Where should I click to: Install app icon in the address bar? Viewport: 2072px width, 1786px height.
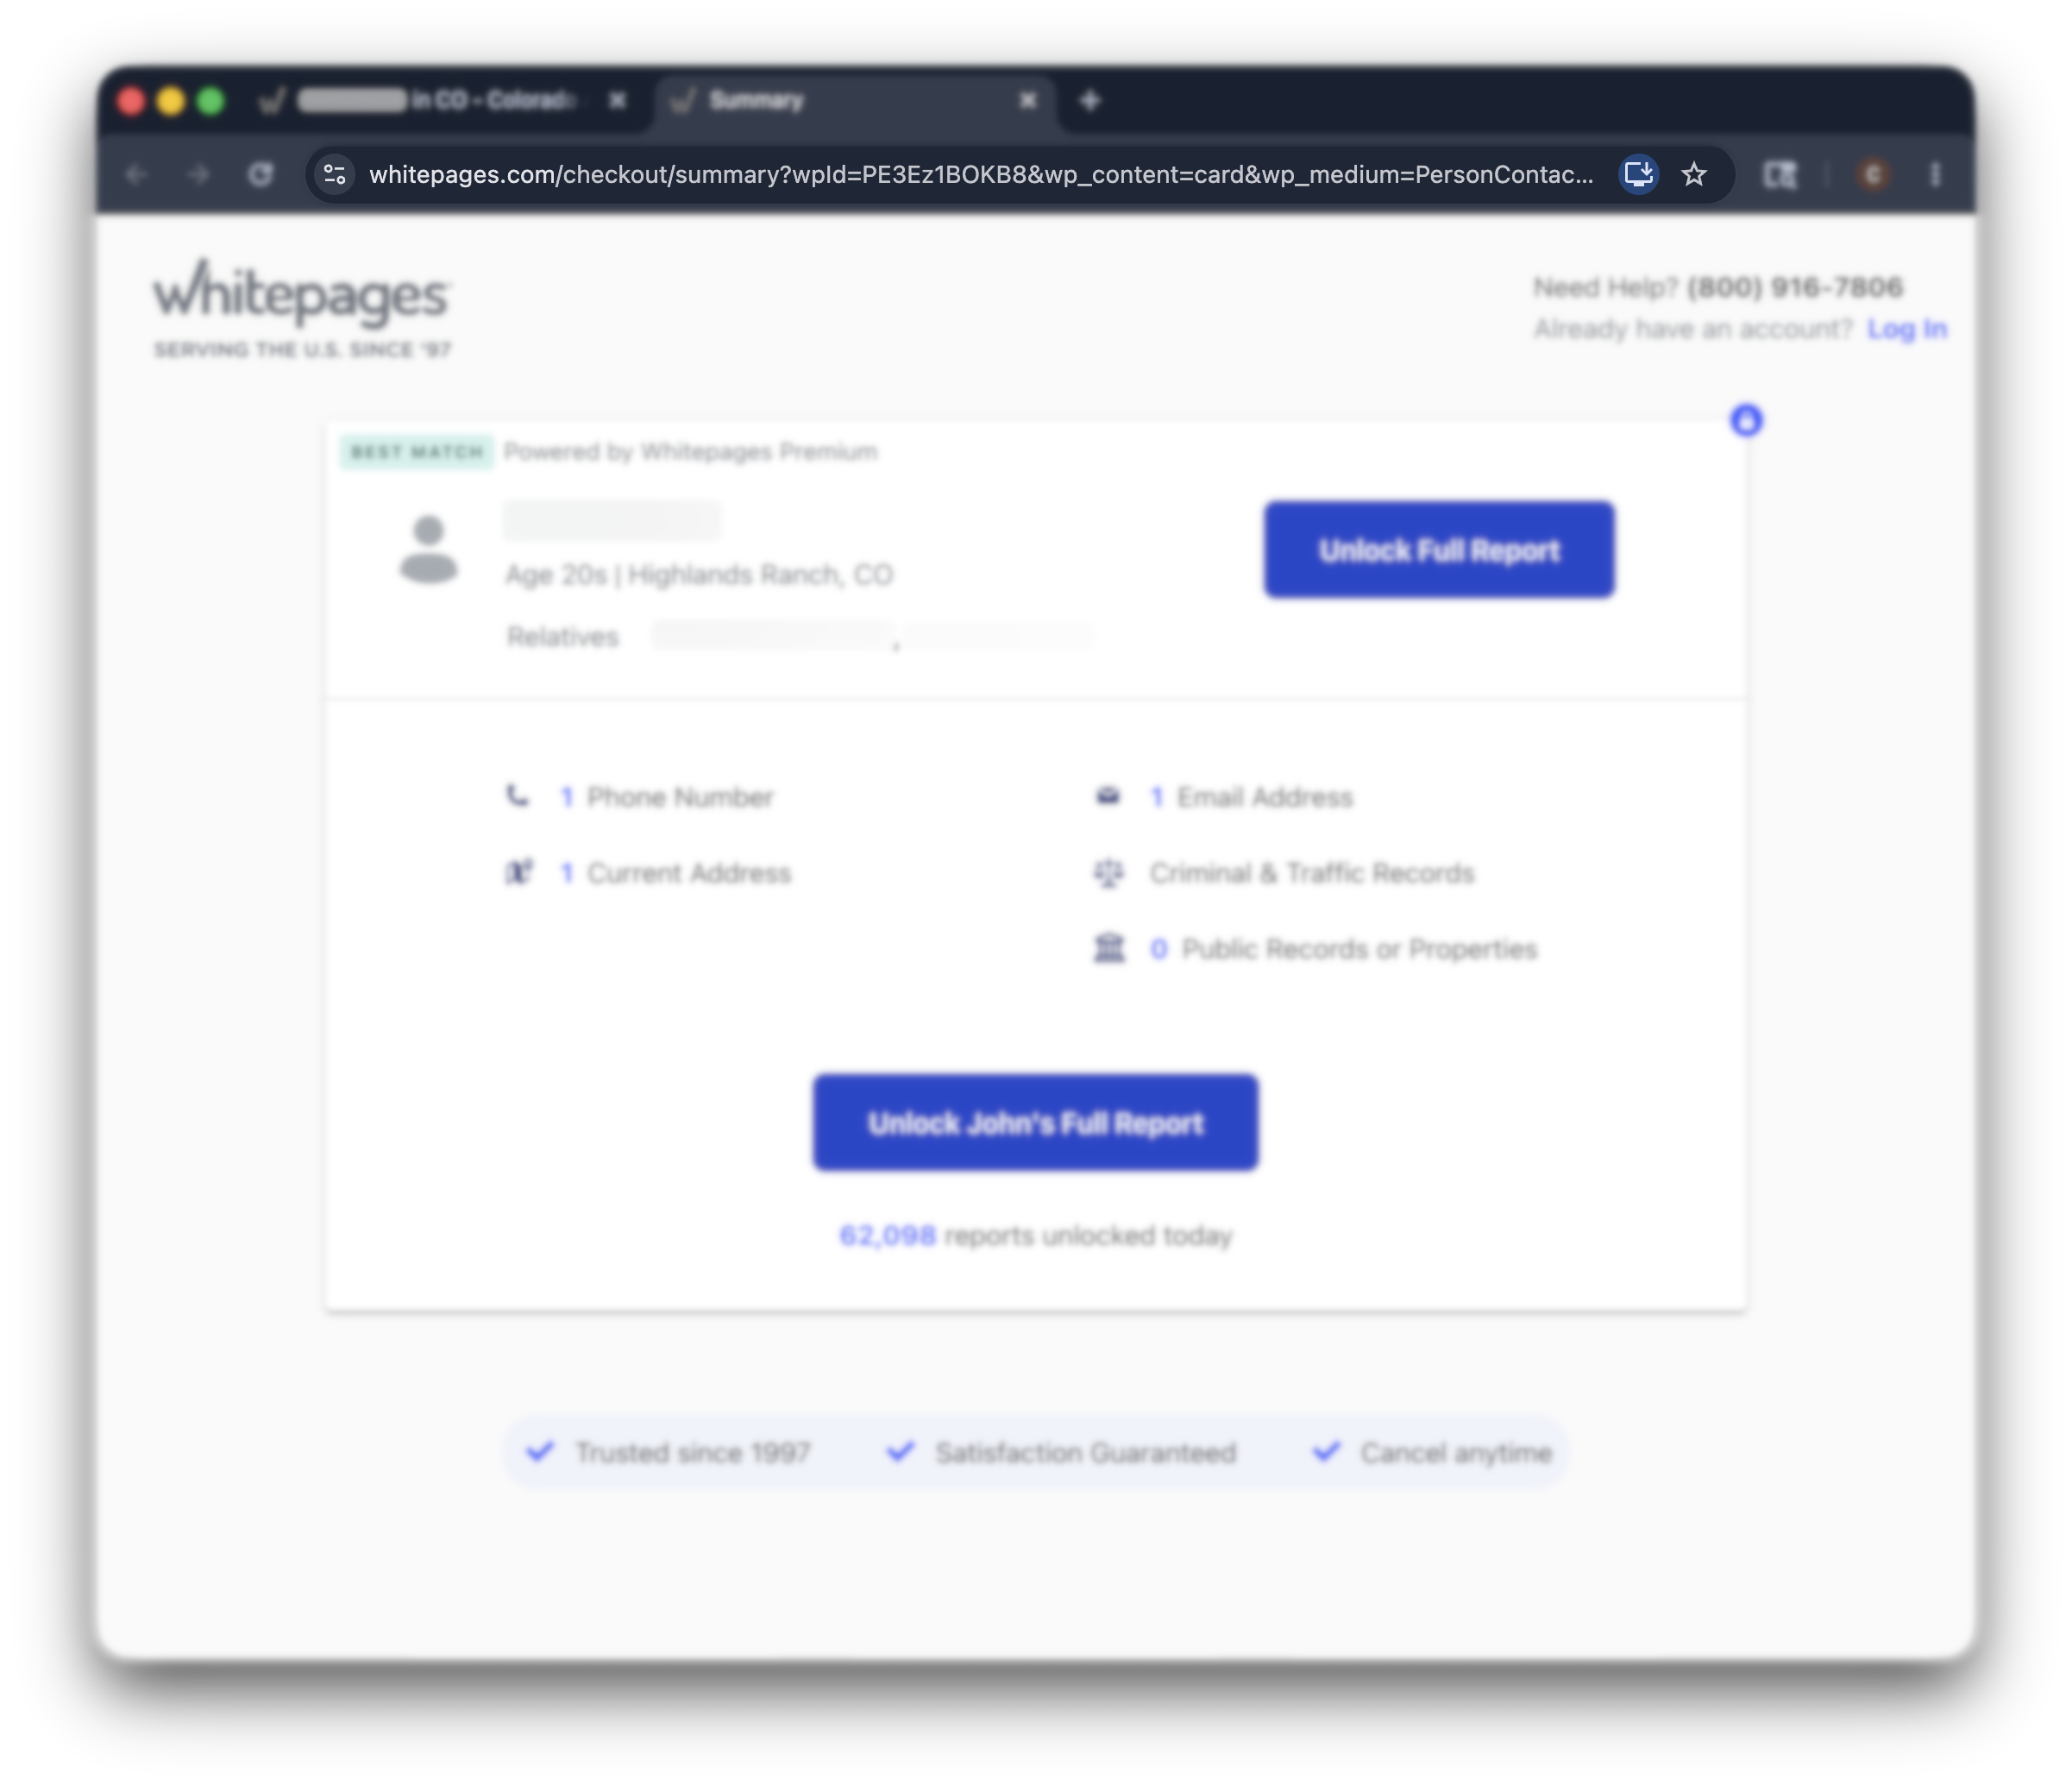[1638, 175]
